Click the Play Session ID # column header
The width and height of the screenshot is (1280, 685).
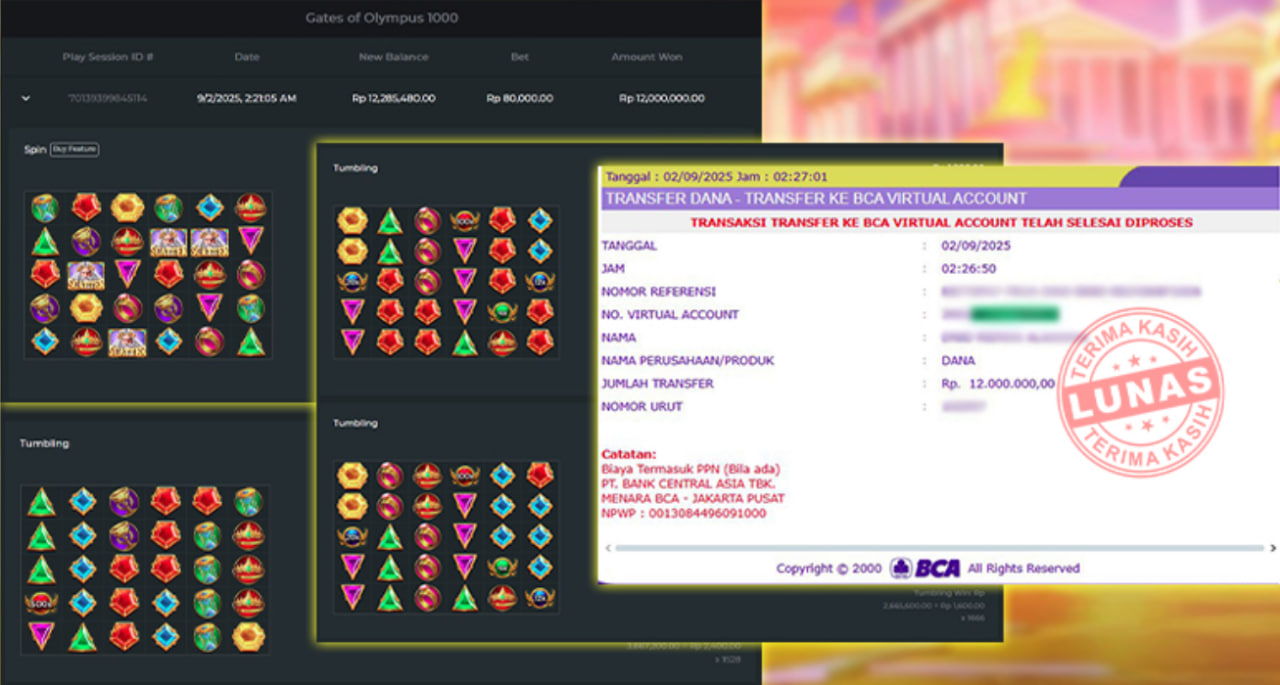click(108, 57)
